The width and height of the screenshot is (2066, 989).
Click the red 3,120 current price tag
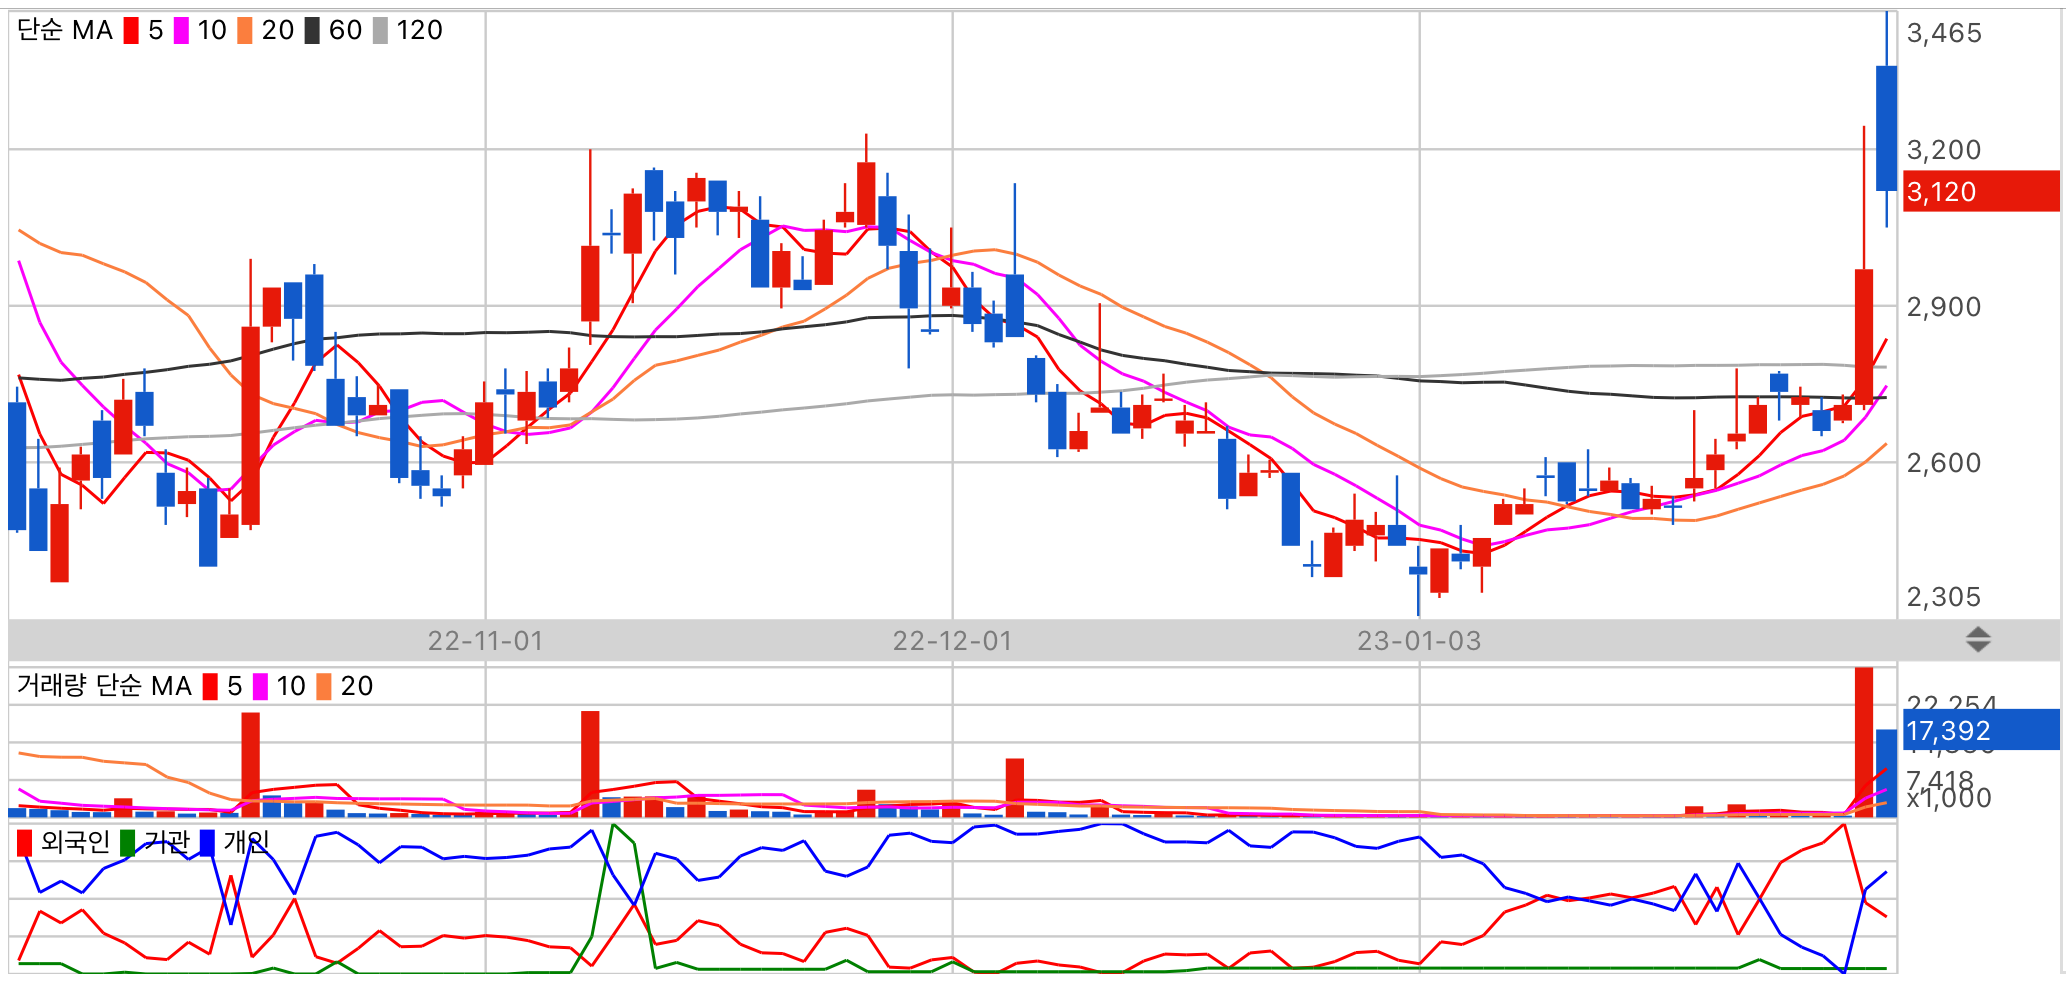point(1980,191)
